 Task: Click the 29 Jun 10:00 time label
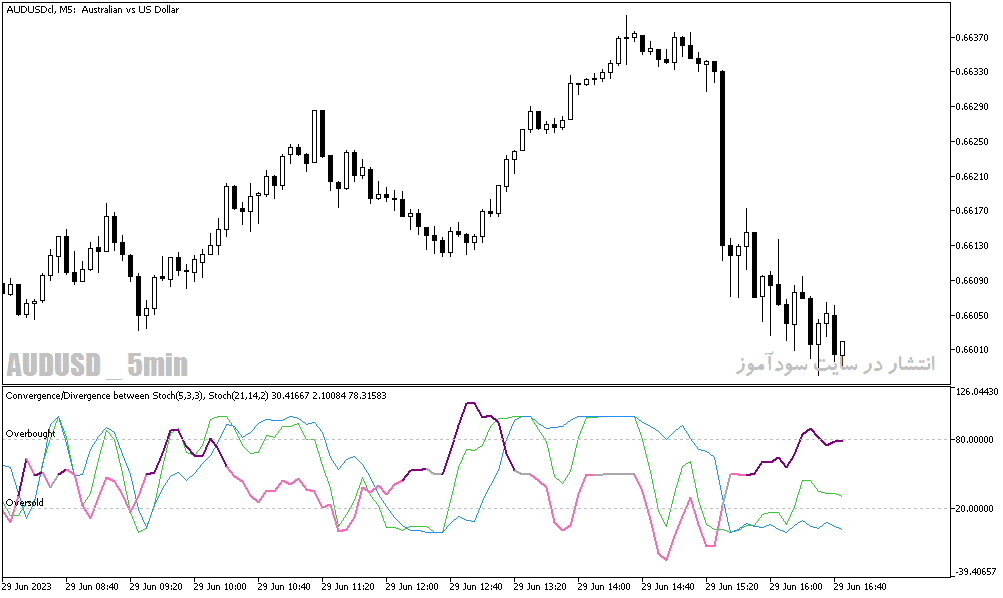pyautogui.click(x=220, y=586)
